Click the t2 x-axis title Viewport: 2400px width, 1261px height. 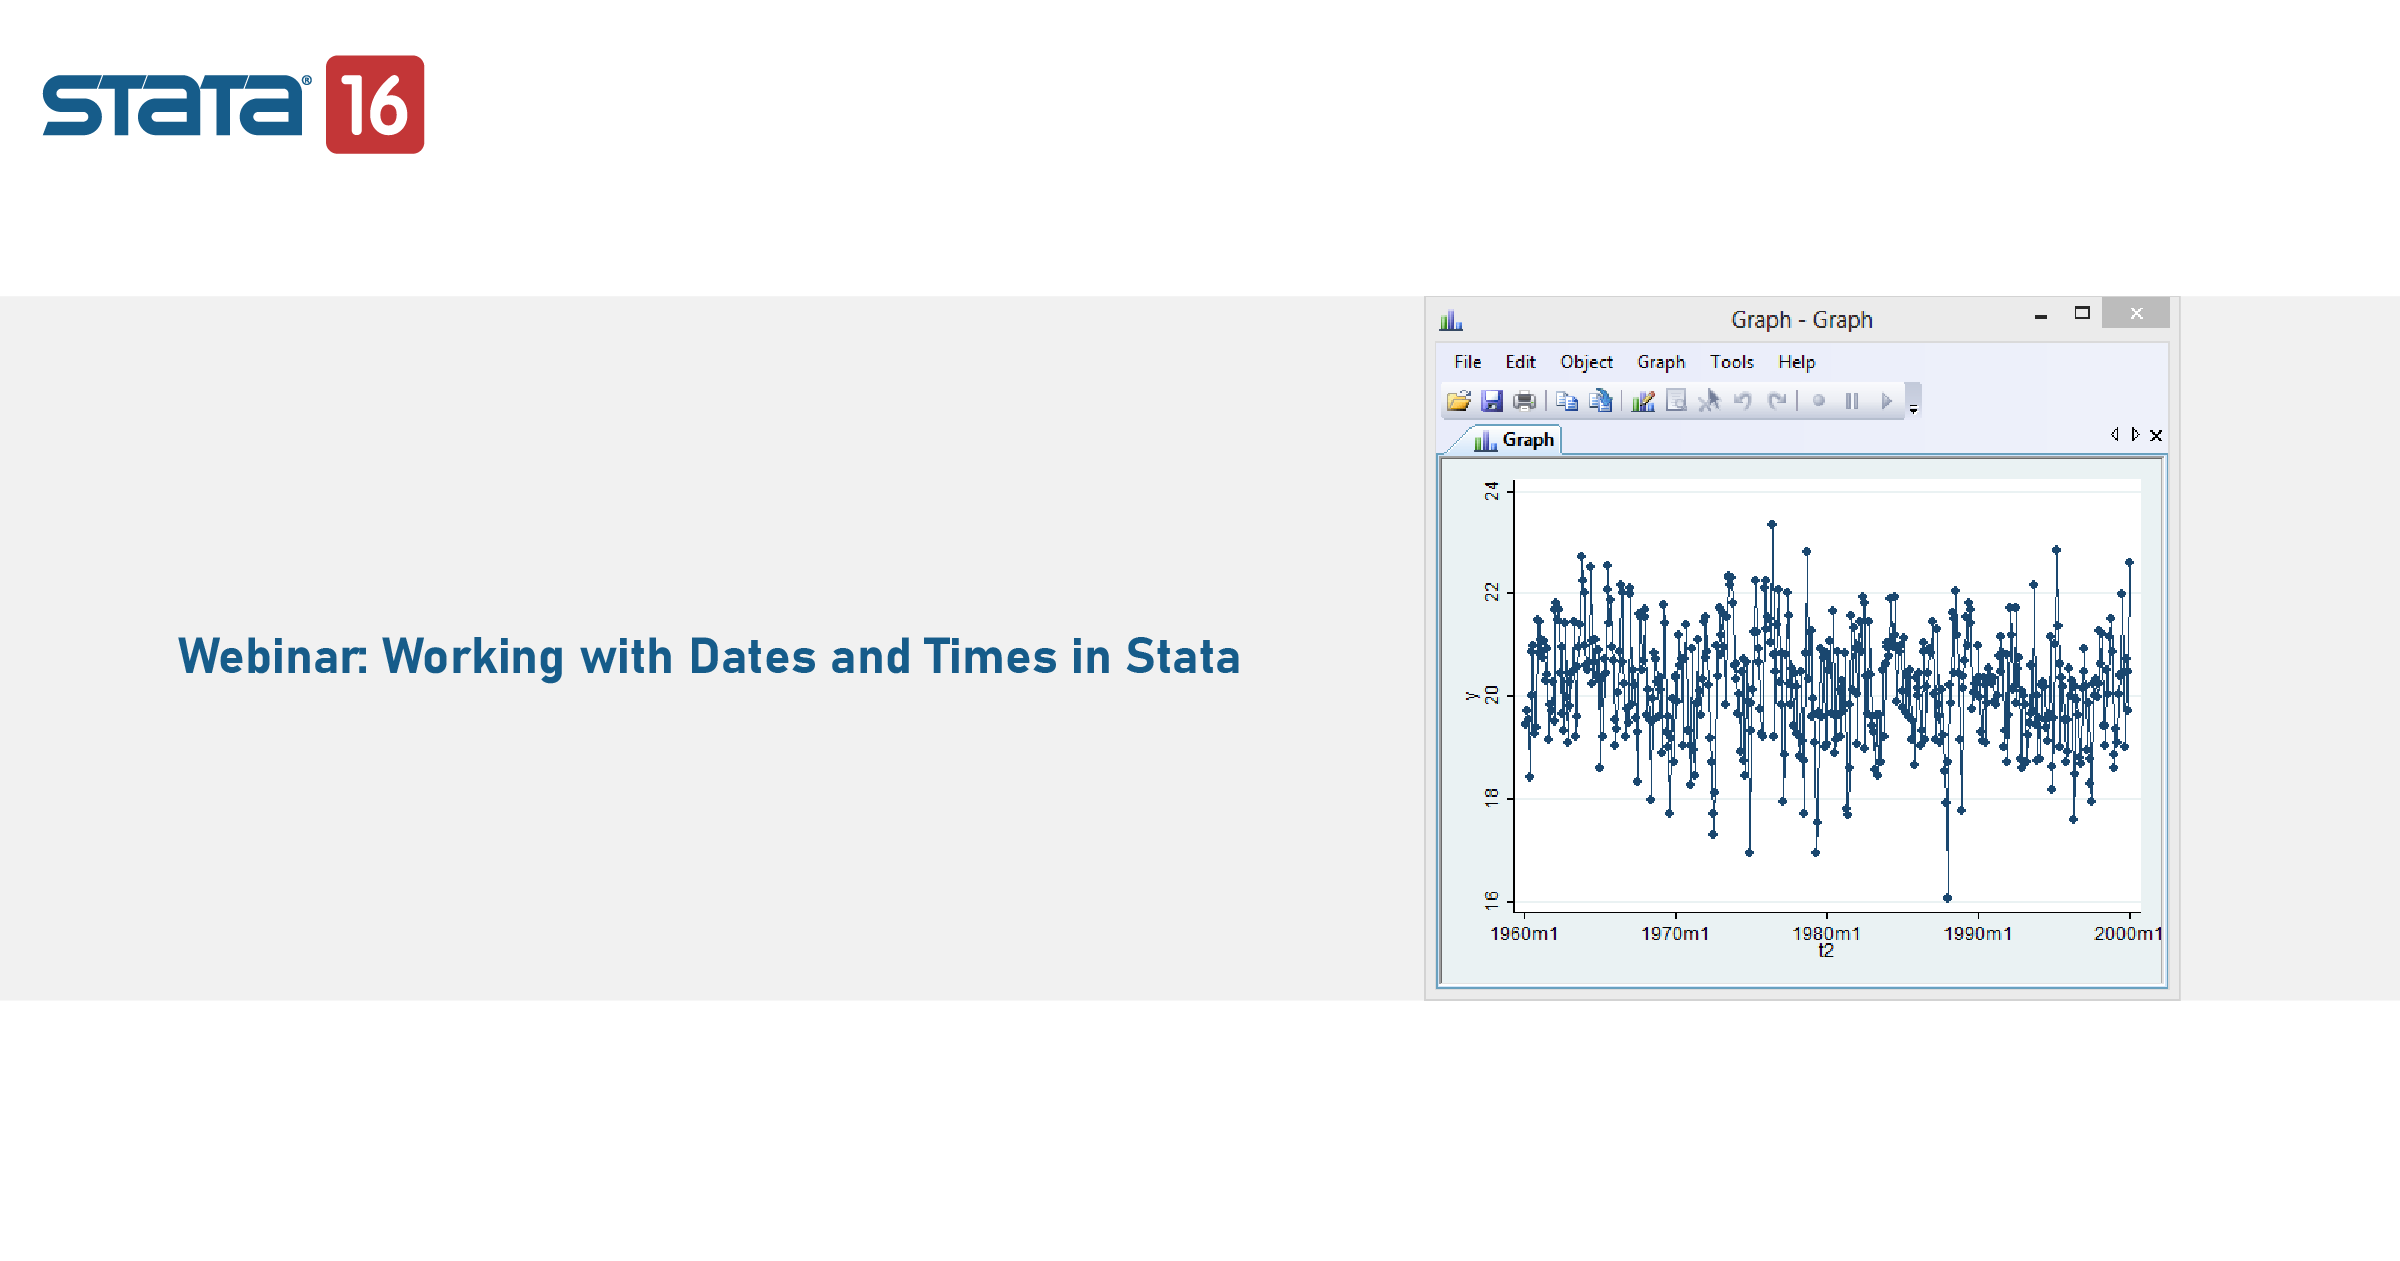pyautogui.click(x=1826, y=950)
